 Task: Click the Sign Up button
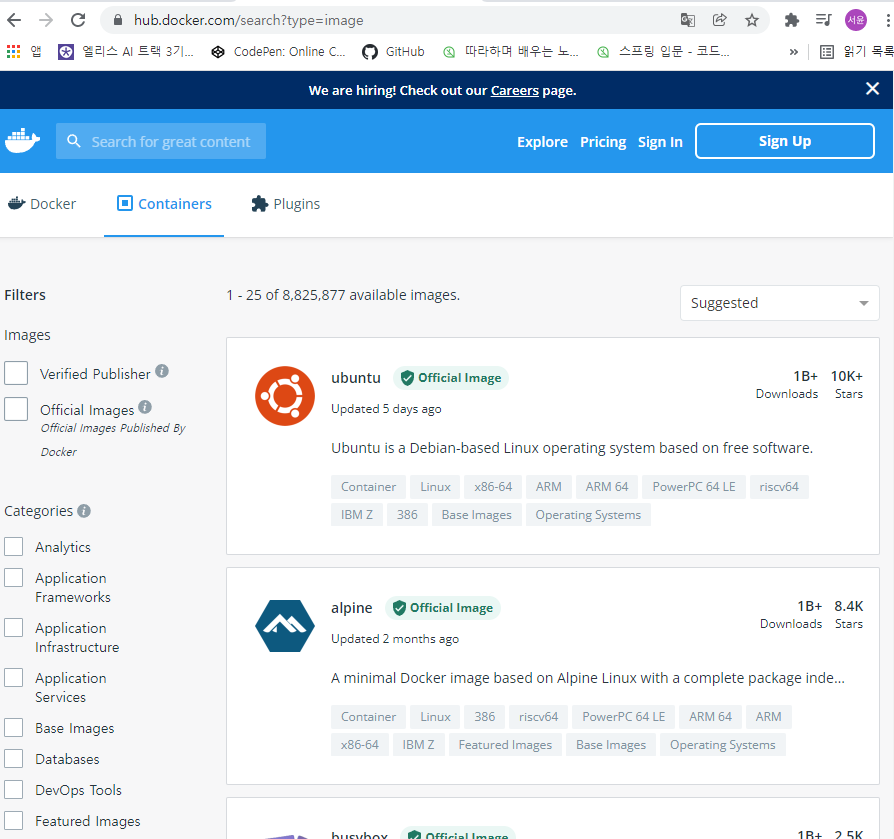point(785,141)
